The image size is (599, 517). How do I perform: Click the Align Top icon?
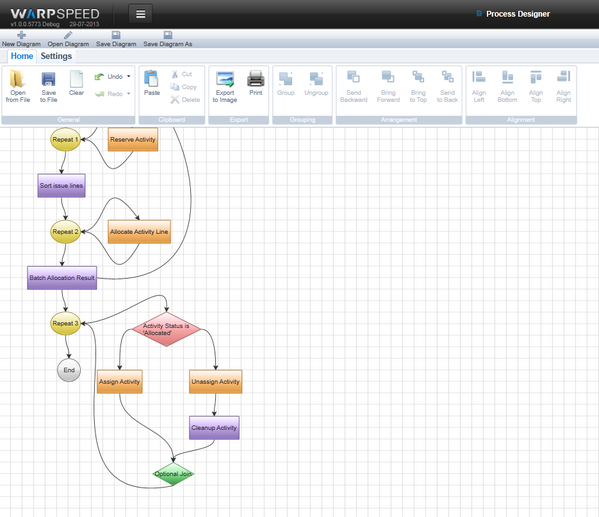(x=536, y=77)
